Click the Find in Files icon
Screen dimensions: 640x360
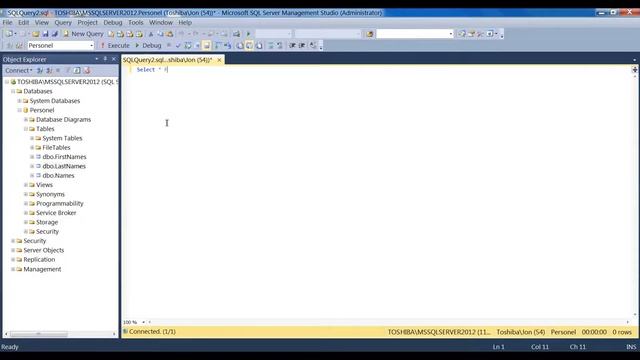pyautogui.click(x=369, y=34)
